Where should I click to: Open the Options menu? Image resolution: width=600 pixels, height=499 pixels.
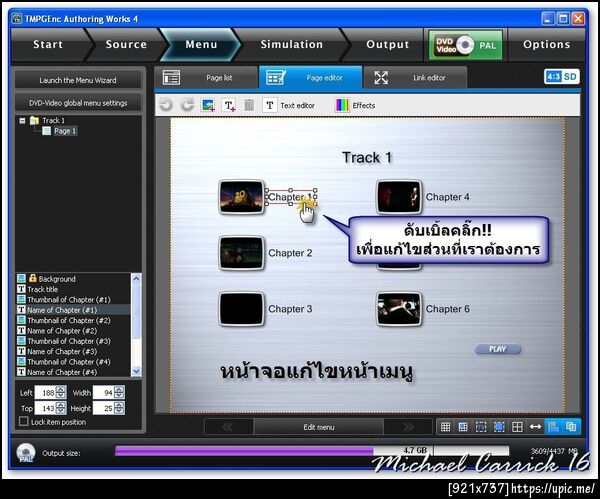click(x=546, y=44)
